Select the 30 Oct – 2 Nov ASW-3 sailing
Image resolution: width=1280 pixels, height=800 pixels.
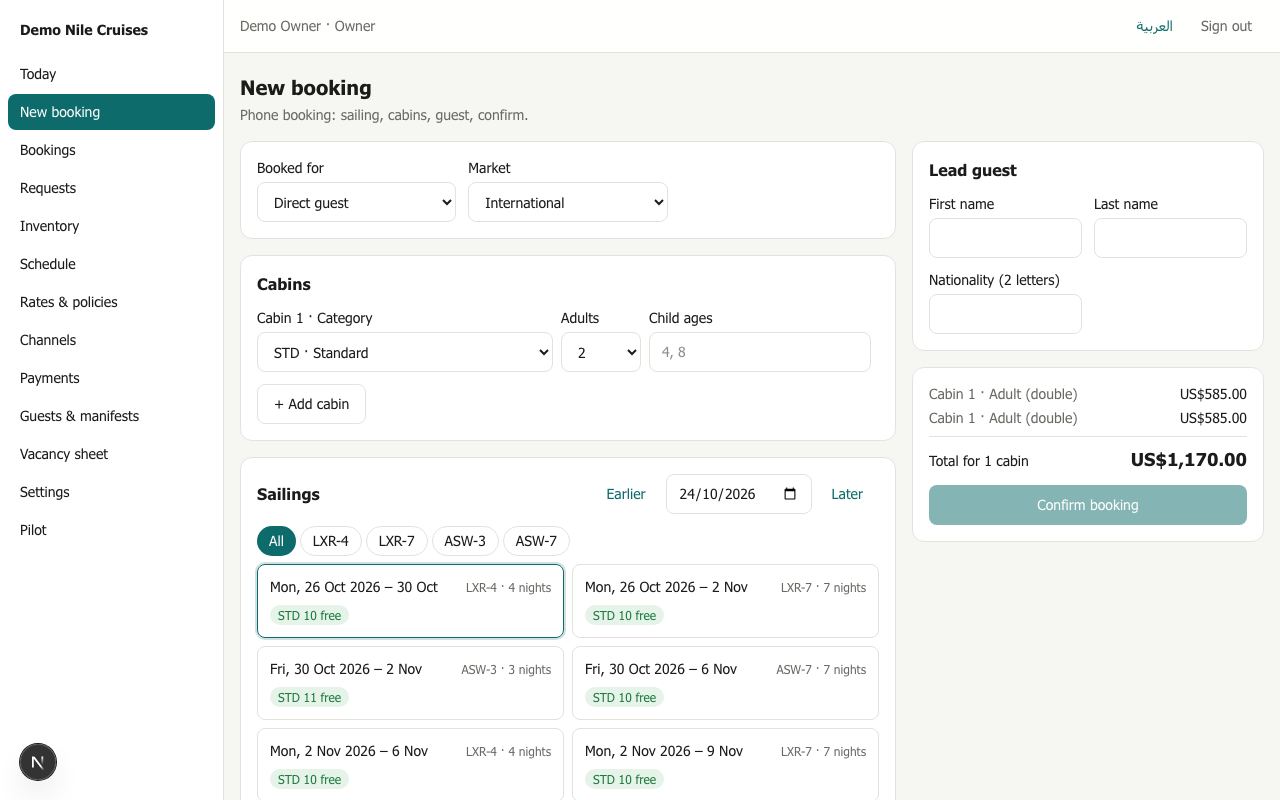tap(410, 683)
